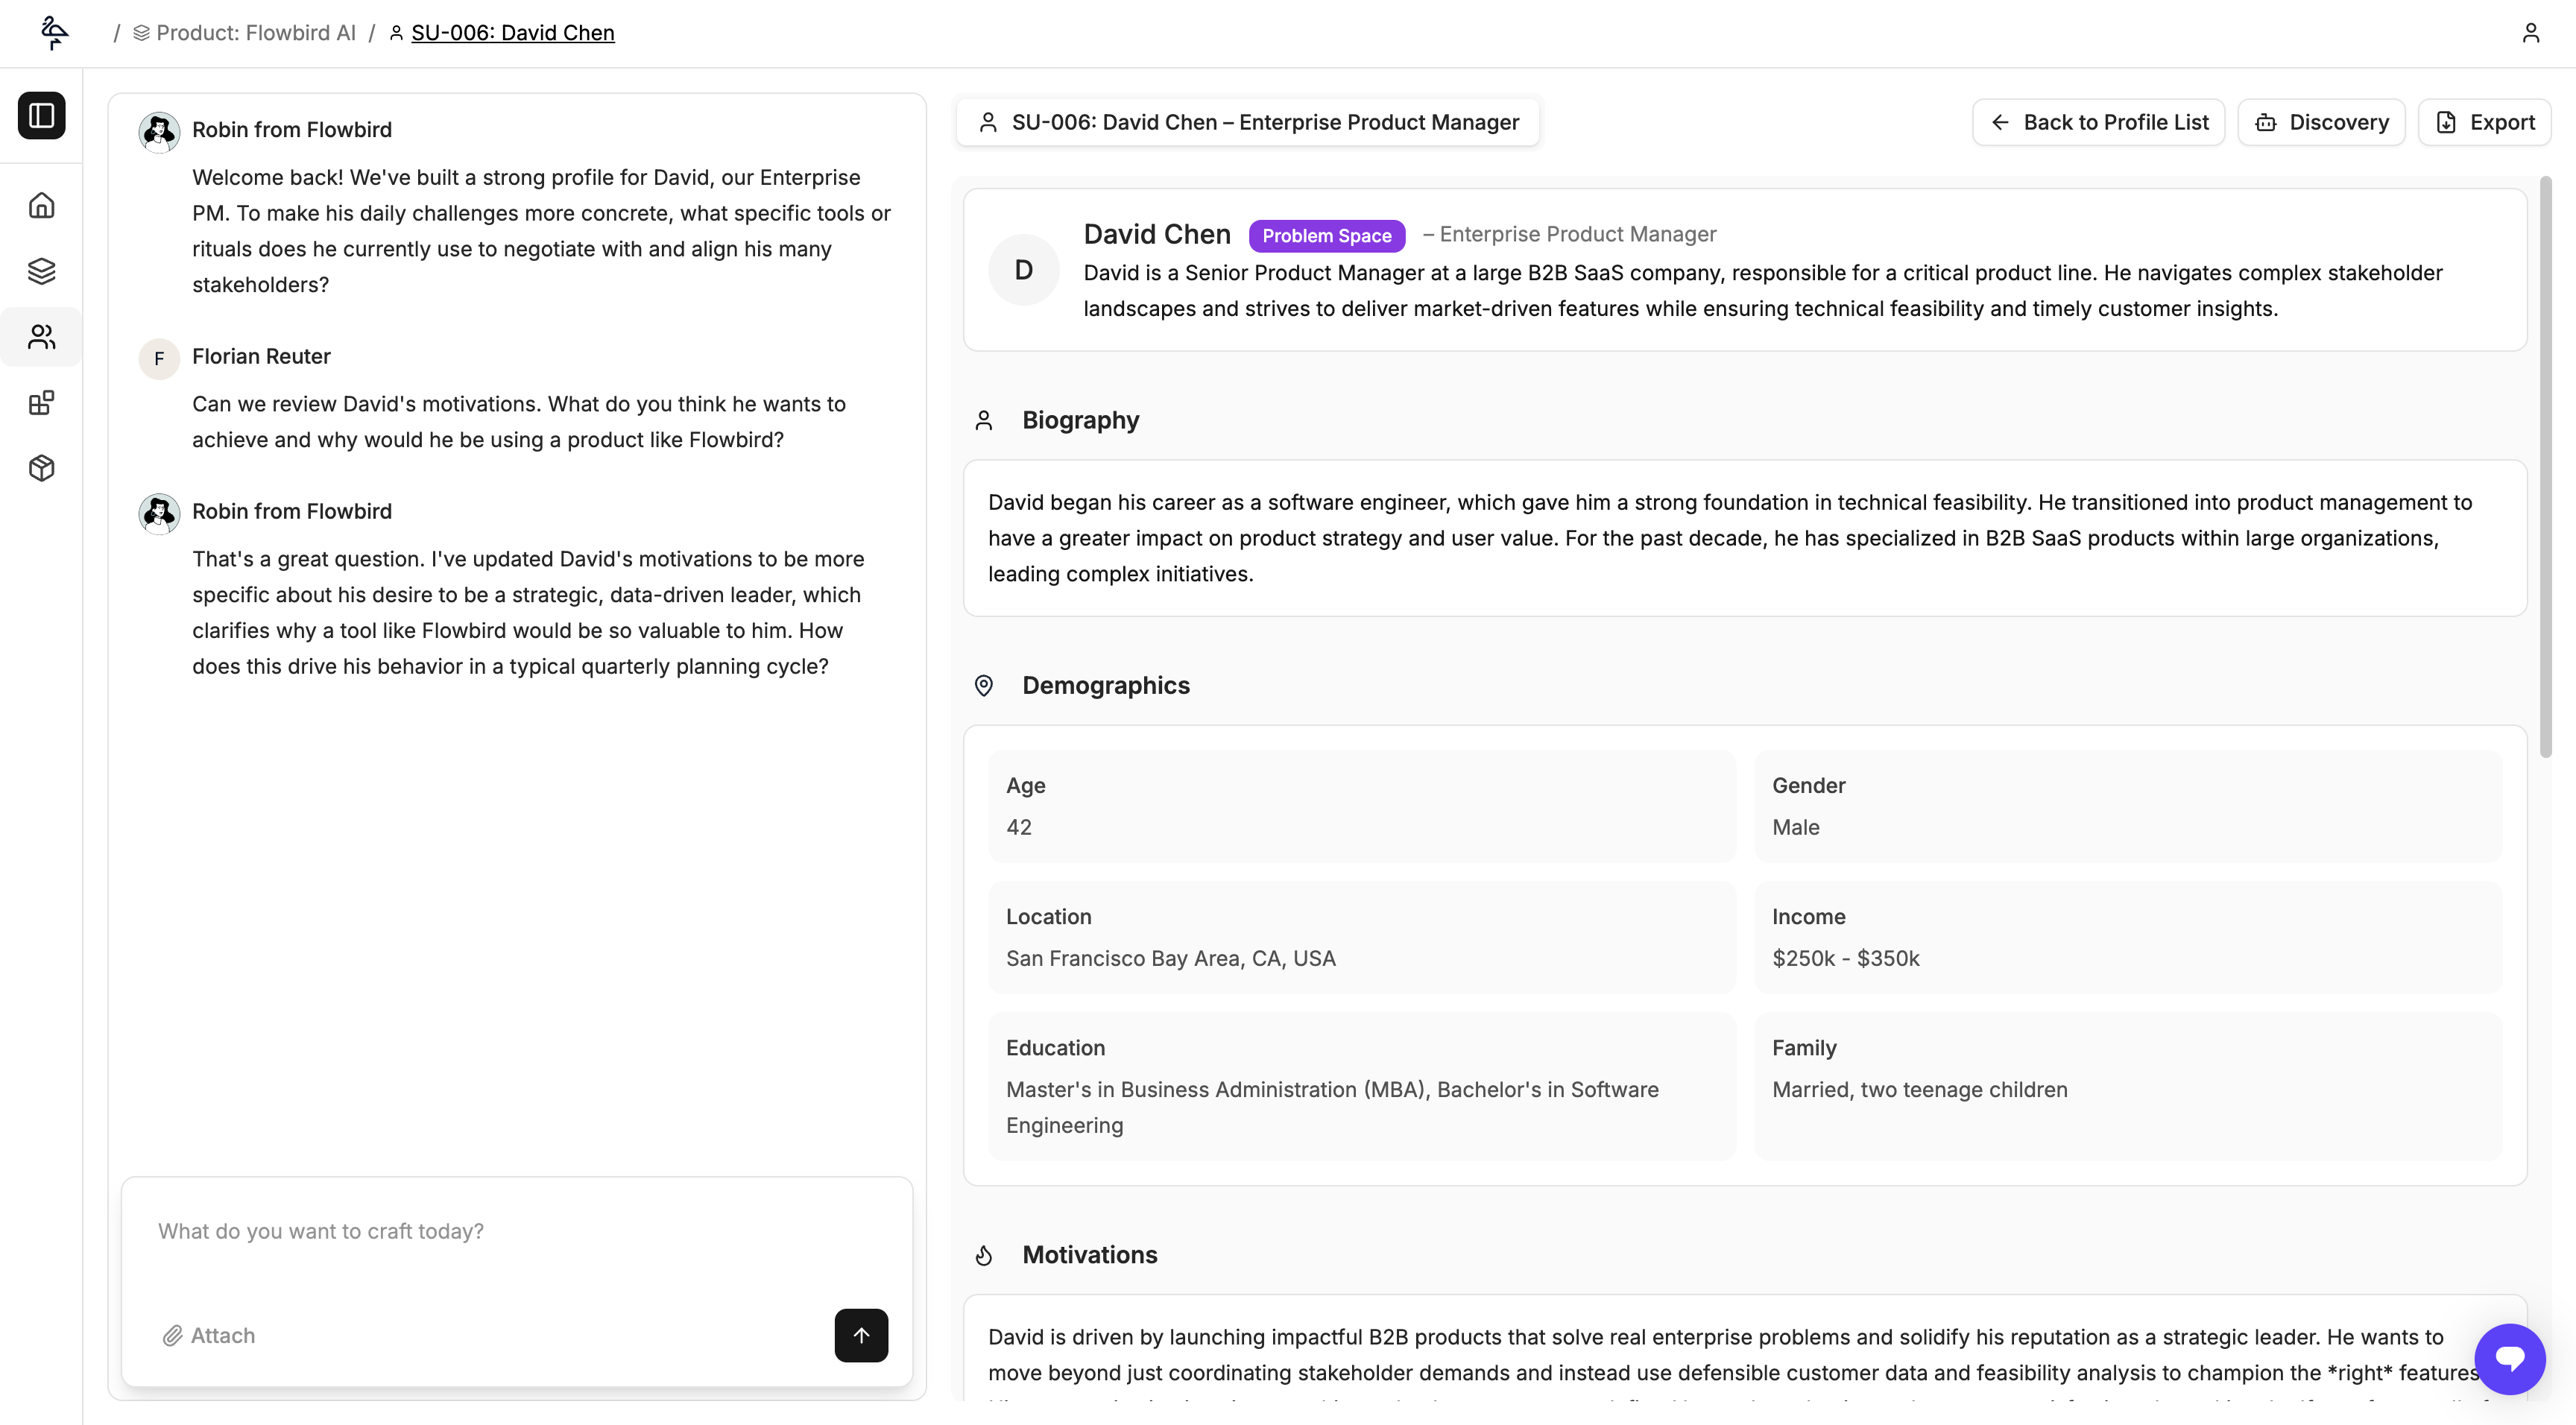Export the David Chen profile

click(2484, 122)
